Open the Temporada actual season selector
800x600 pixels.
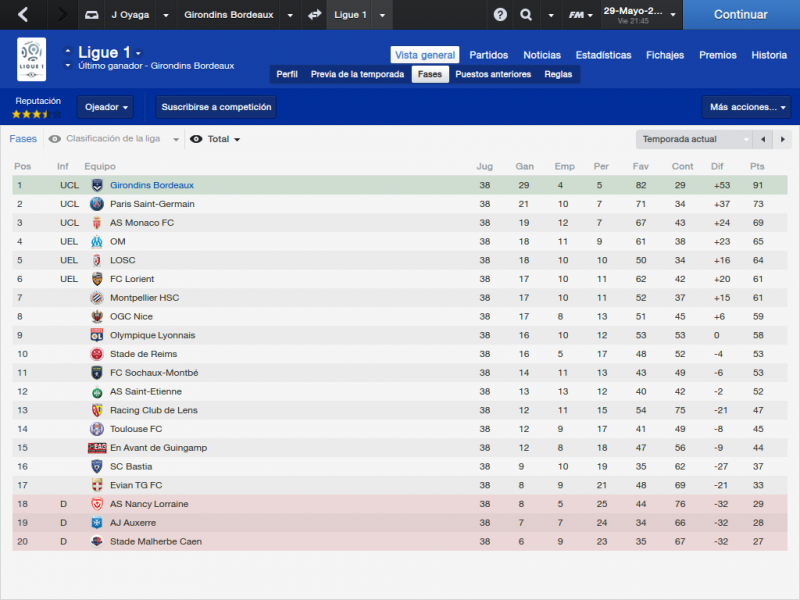click(x=694, y=139)
